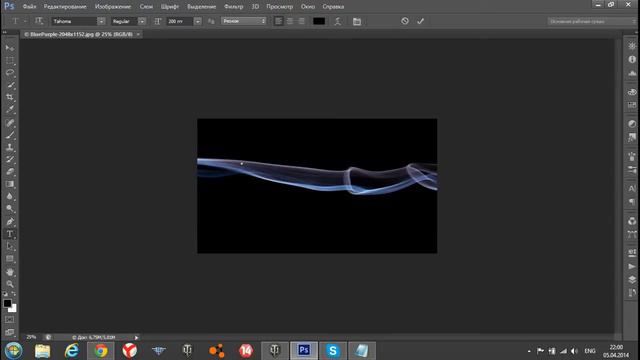Select the Dodge tool
The width and height of the screenshot is (640, 360).
click(10, 209)
